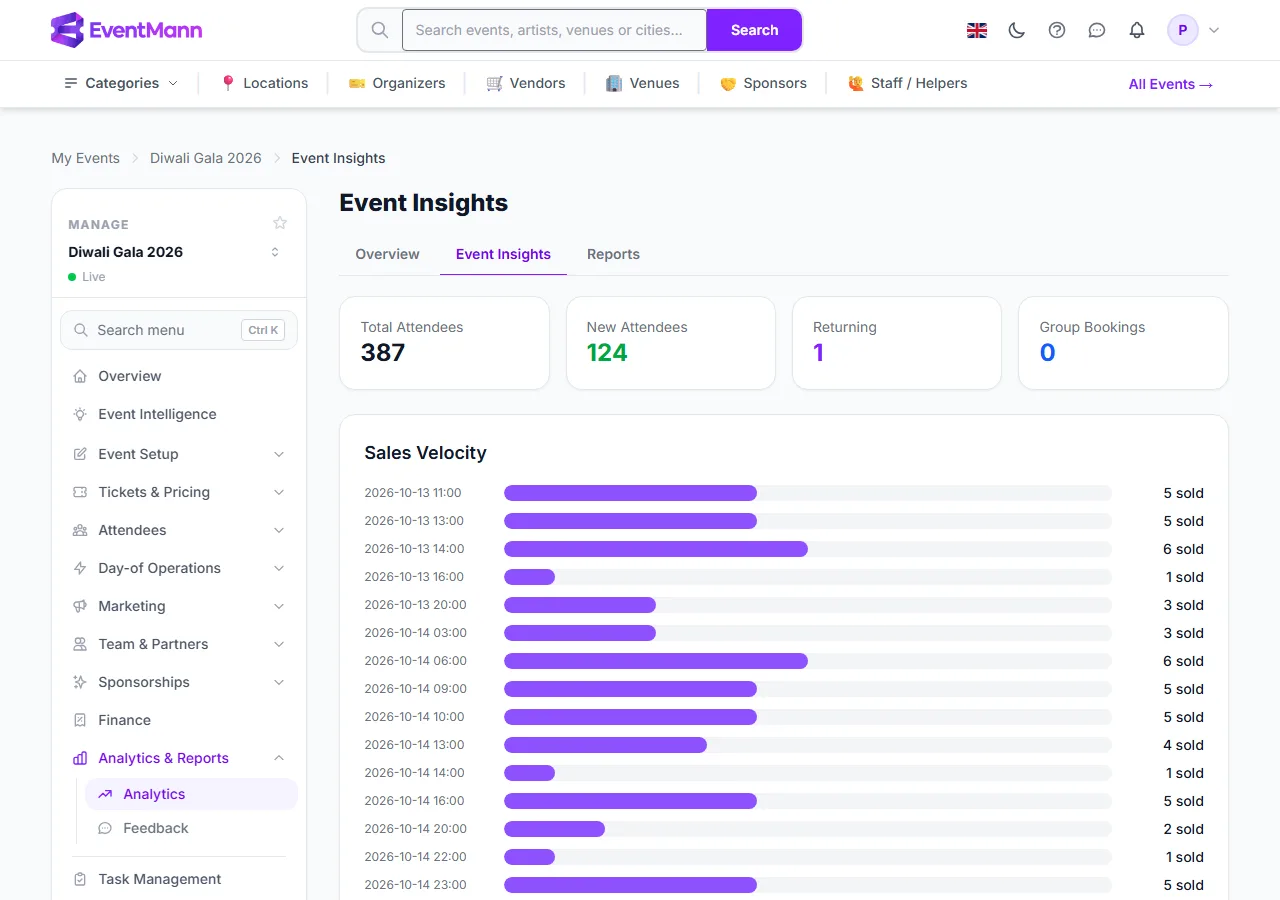Open Feedback sub-item in sidebar
This screenshot has height=900, width=1280.
(x=191, y=828)
